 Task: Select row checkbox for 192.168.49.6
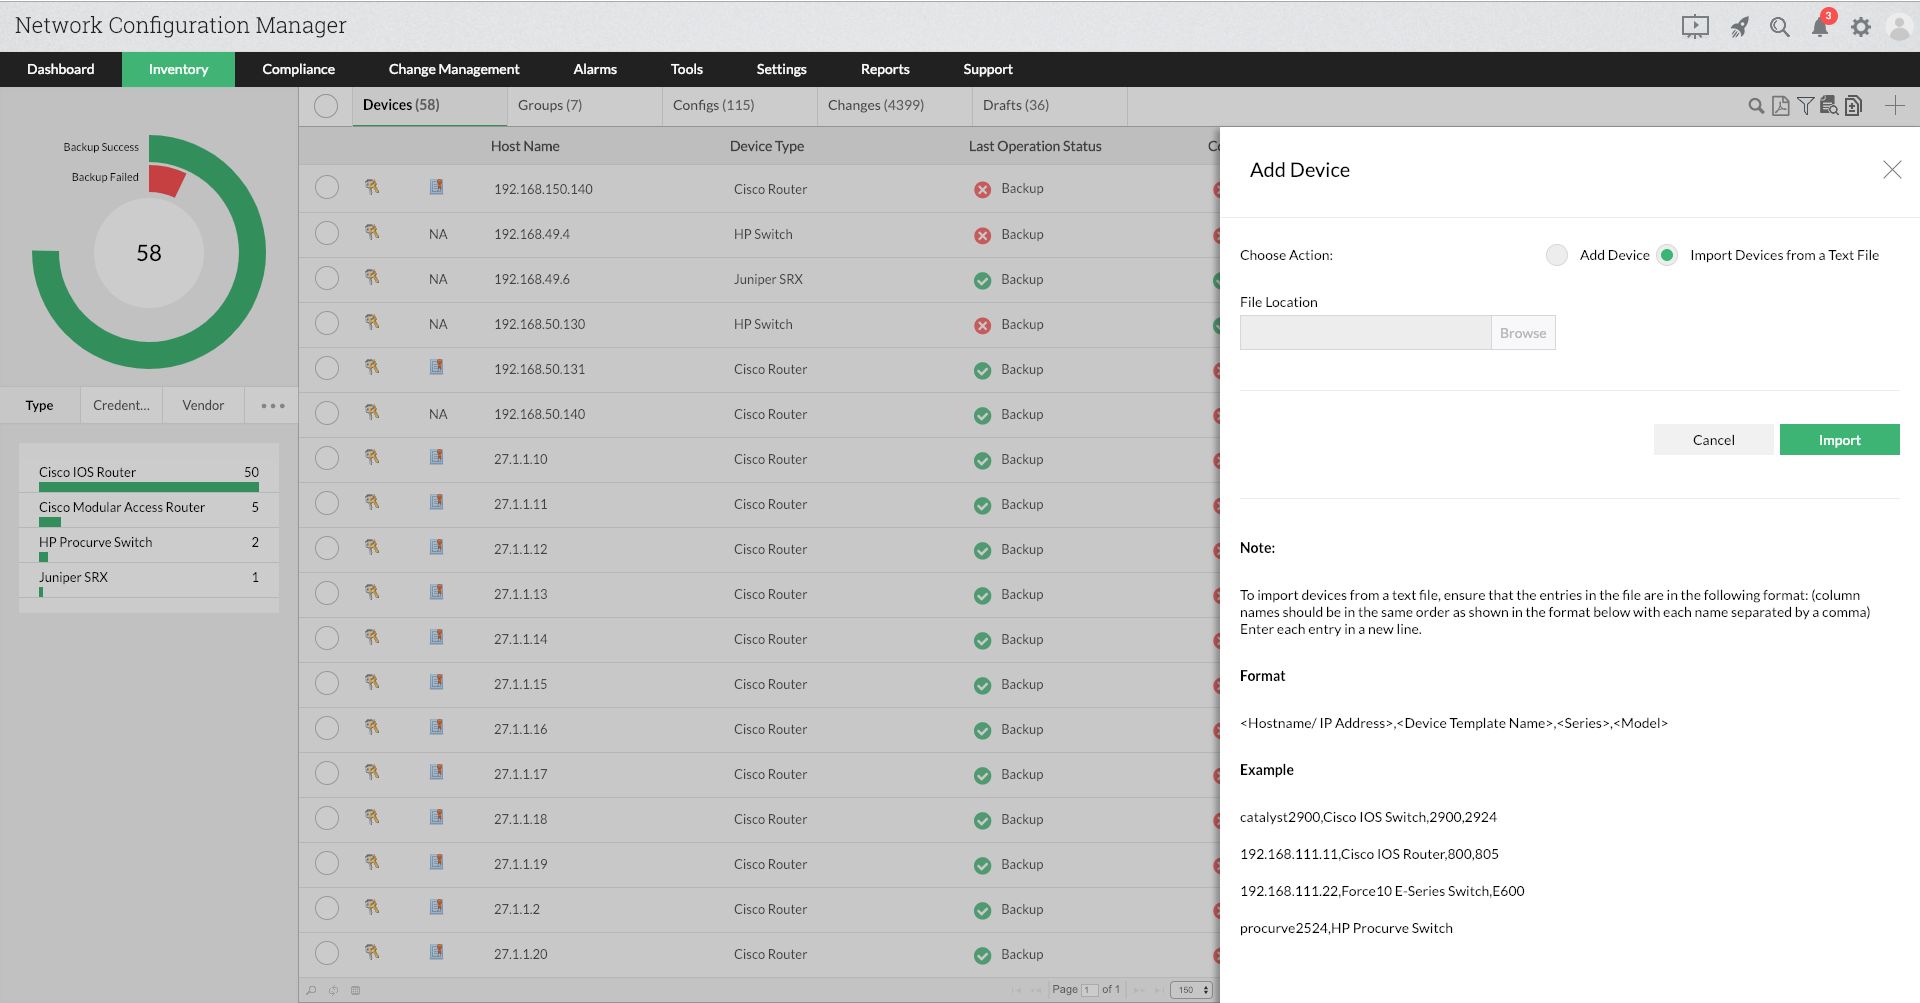pos(327,278)
